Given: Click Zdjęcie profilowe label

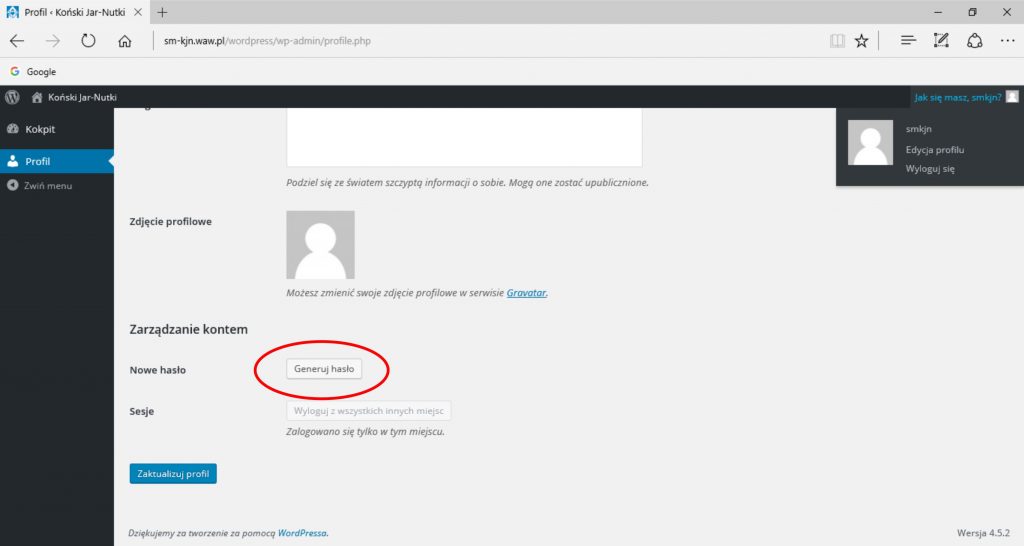Looking at the screenshot, I should point(170,221).
